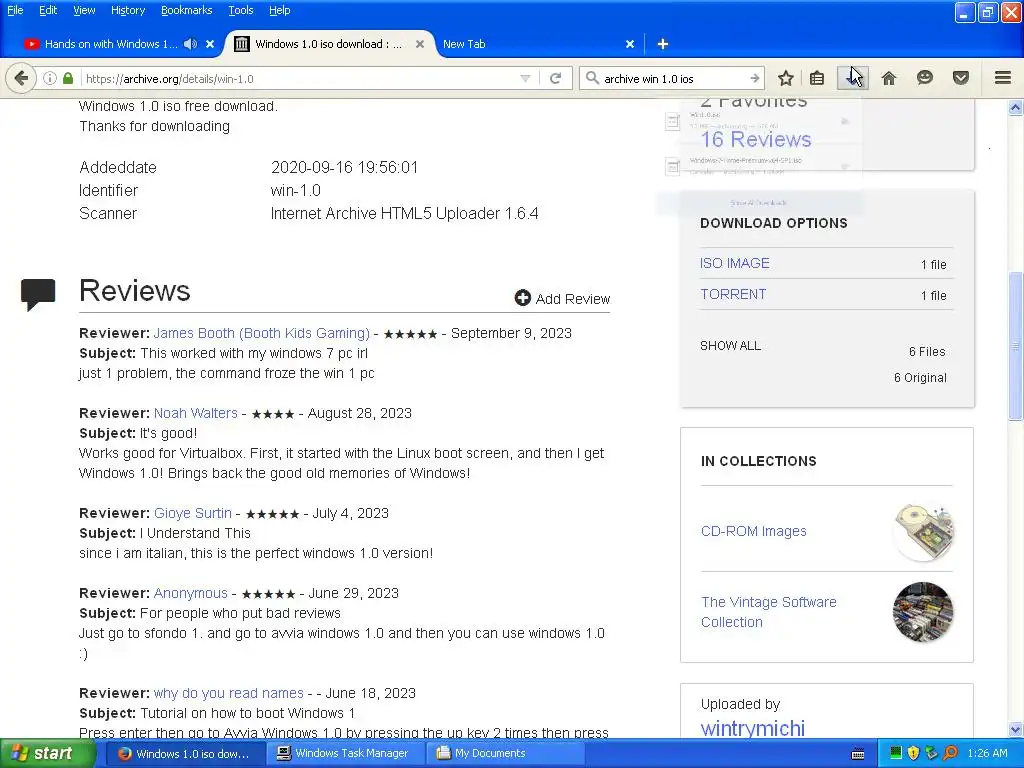Click the Add Review plus icon

click(x=522, y=298)
